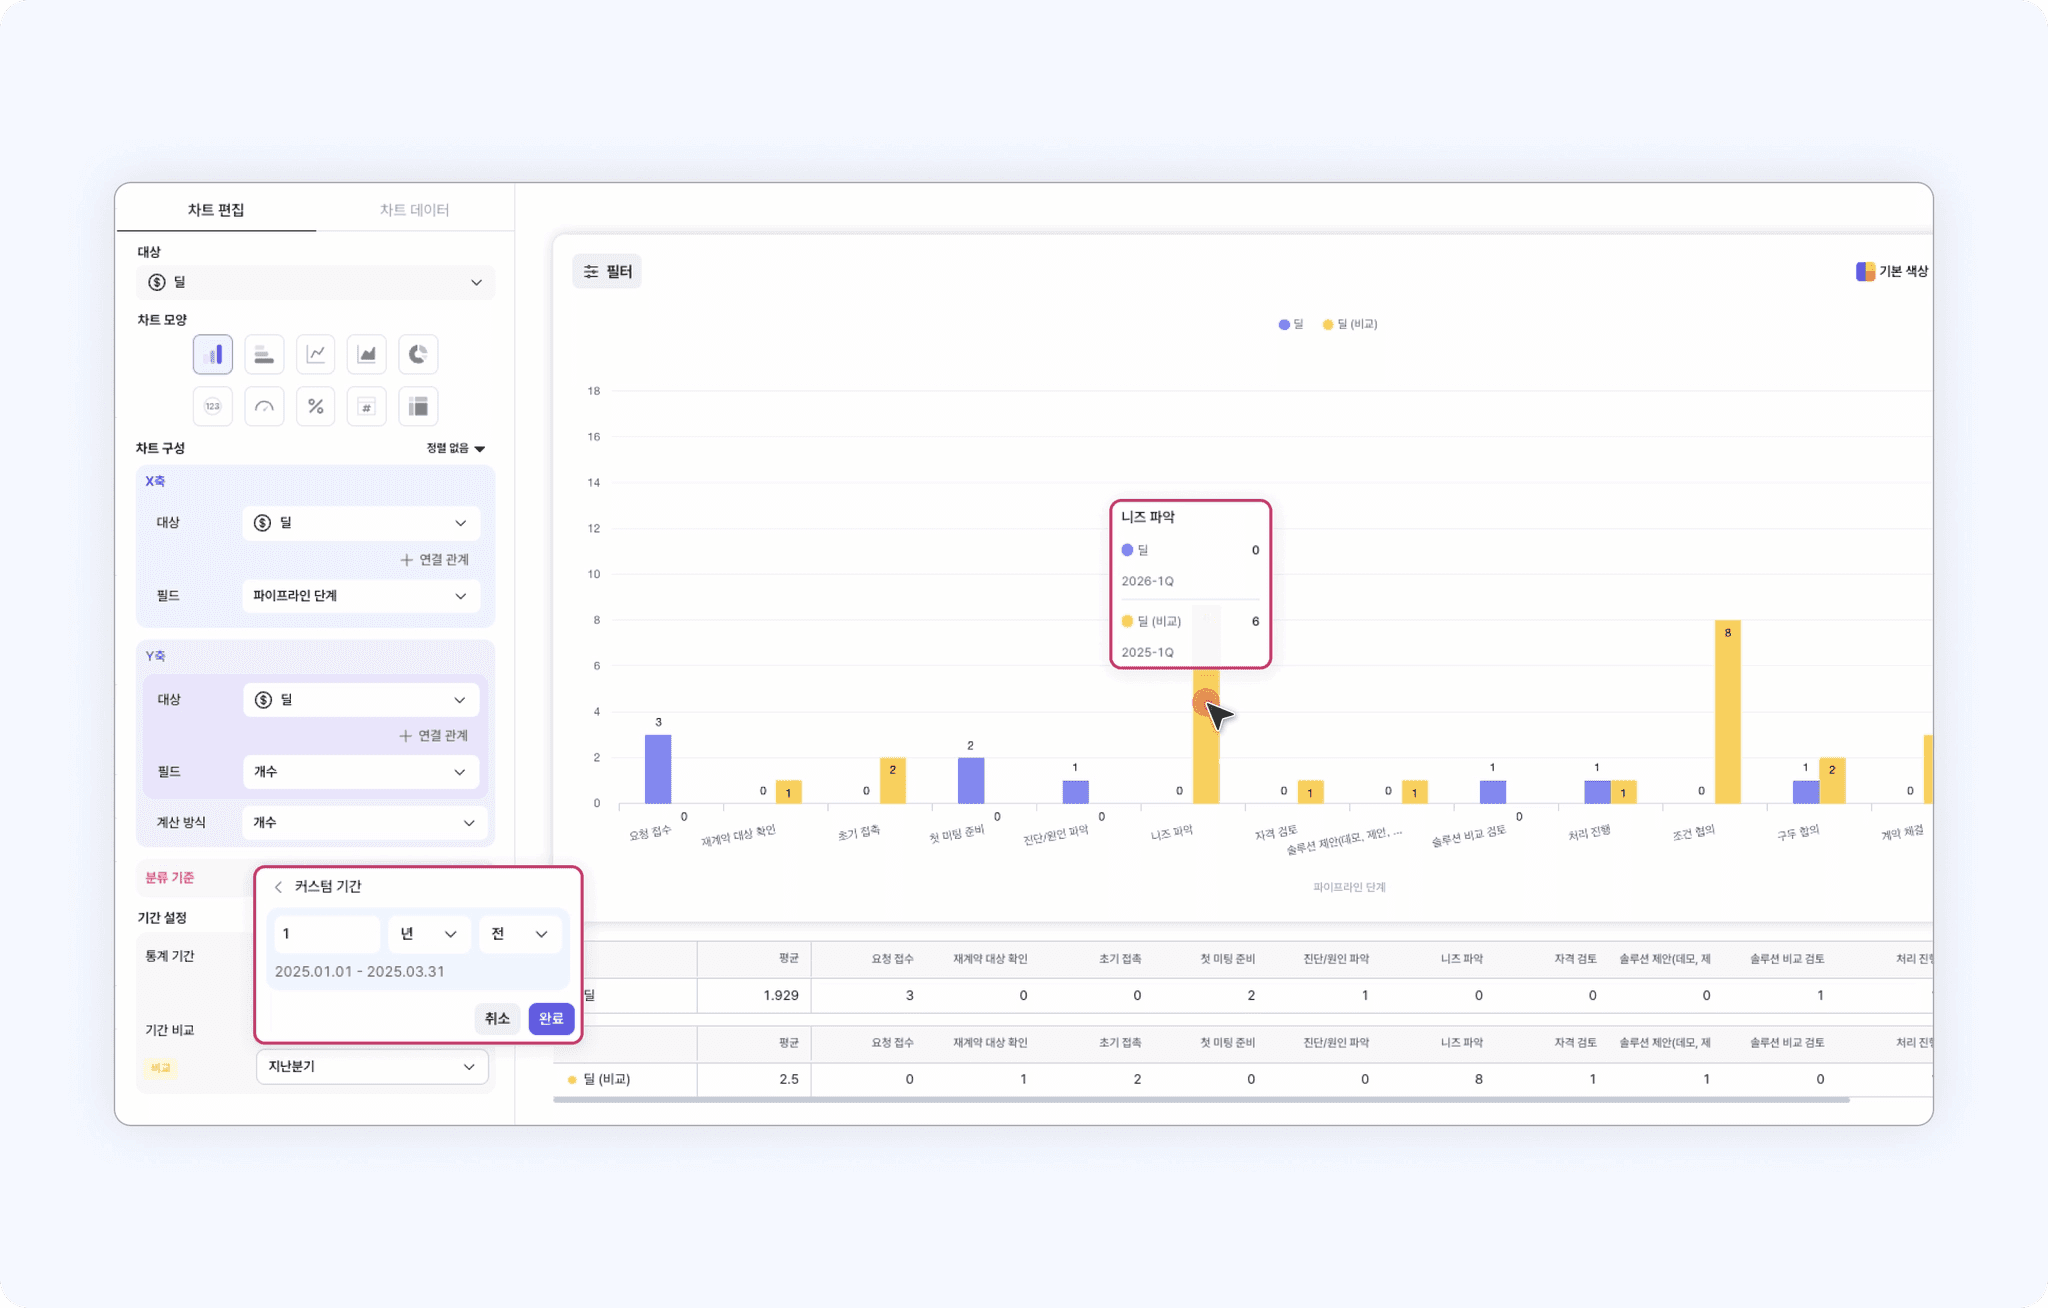Expand the 지난분기 comparison dropdown

click(x=371, y=1067)
